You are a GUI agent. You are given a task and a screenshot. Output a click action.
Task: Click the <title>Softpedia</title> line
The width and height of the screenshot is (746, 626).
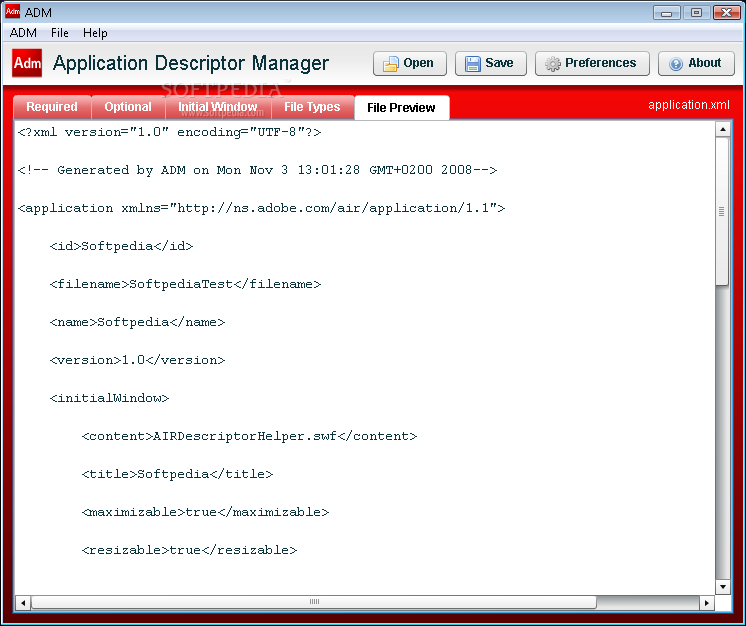pos(177,474)
